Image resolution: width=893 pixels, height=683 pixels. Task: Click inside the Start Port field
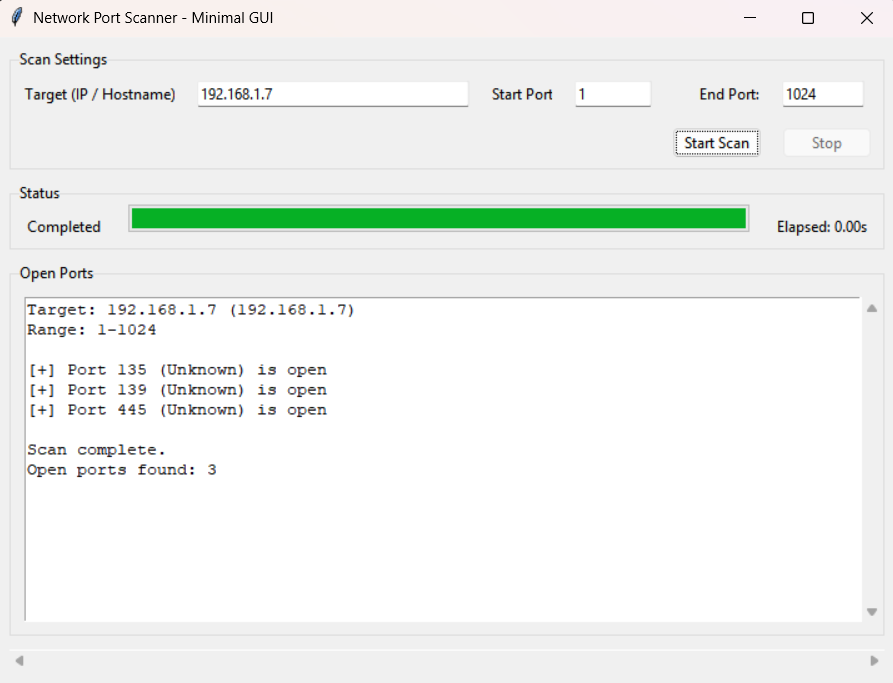pos(612,93)
